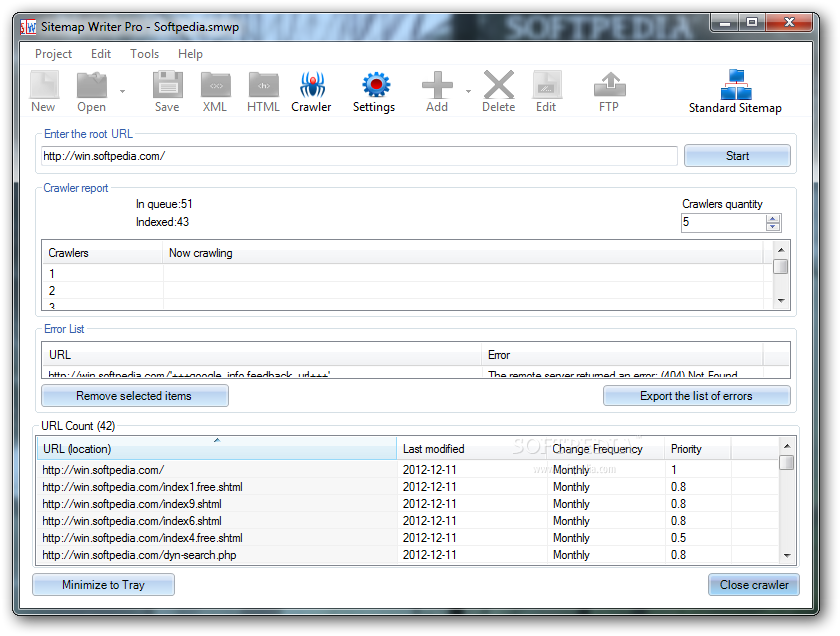The width and height of the screenshot is (840, 636).
Task: Select the dyn-search.php URL row
Action: 407,555
